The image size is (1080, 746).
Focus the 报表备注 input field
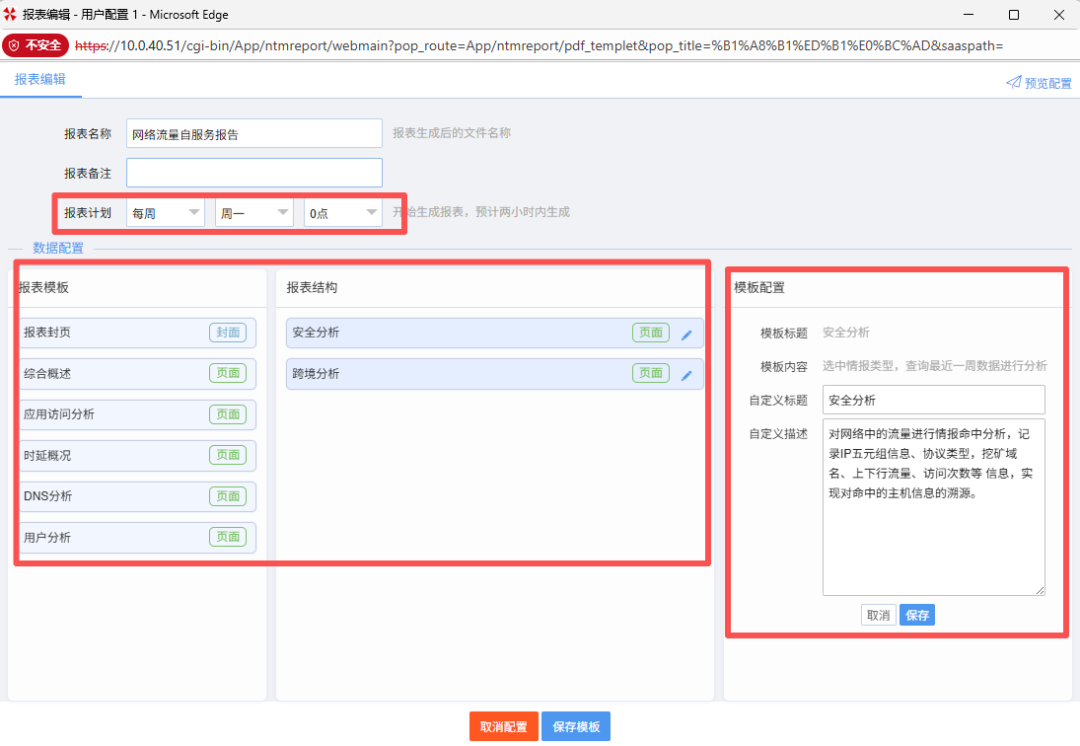point(254,173)
